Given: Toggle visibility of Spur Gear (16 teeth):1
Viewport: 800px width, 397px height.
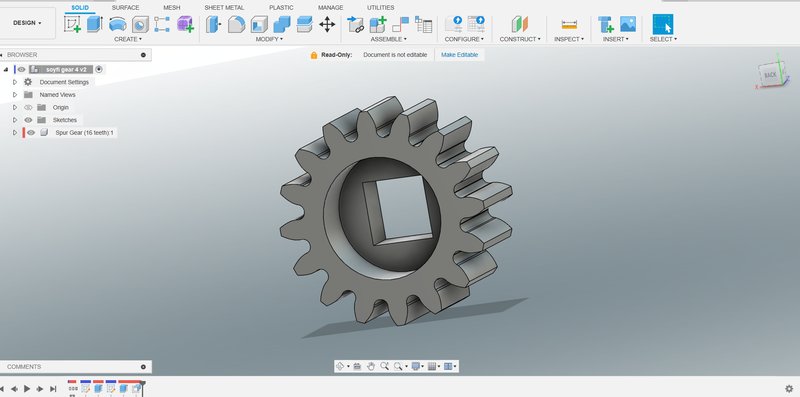Looking at the screenshot, I should tap(31, 133).
